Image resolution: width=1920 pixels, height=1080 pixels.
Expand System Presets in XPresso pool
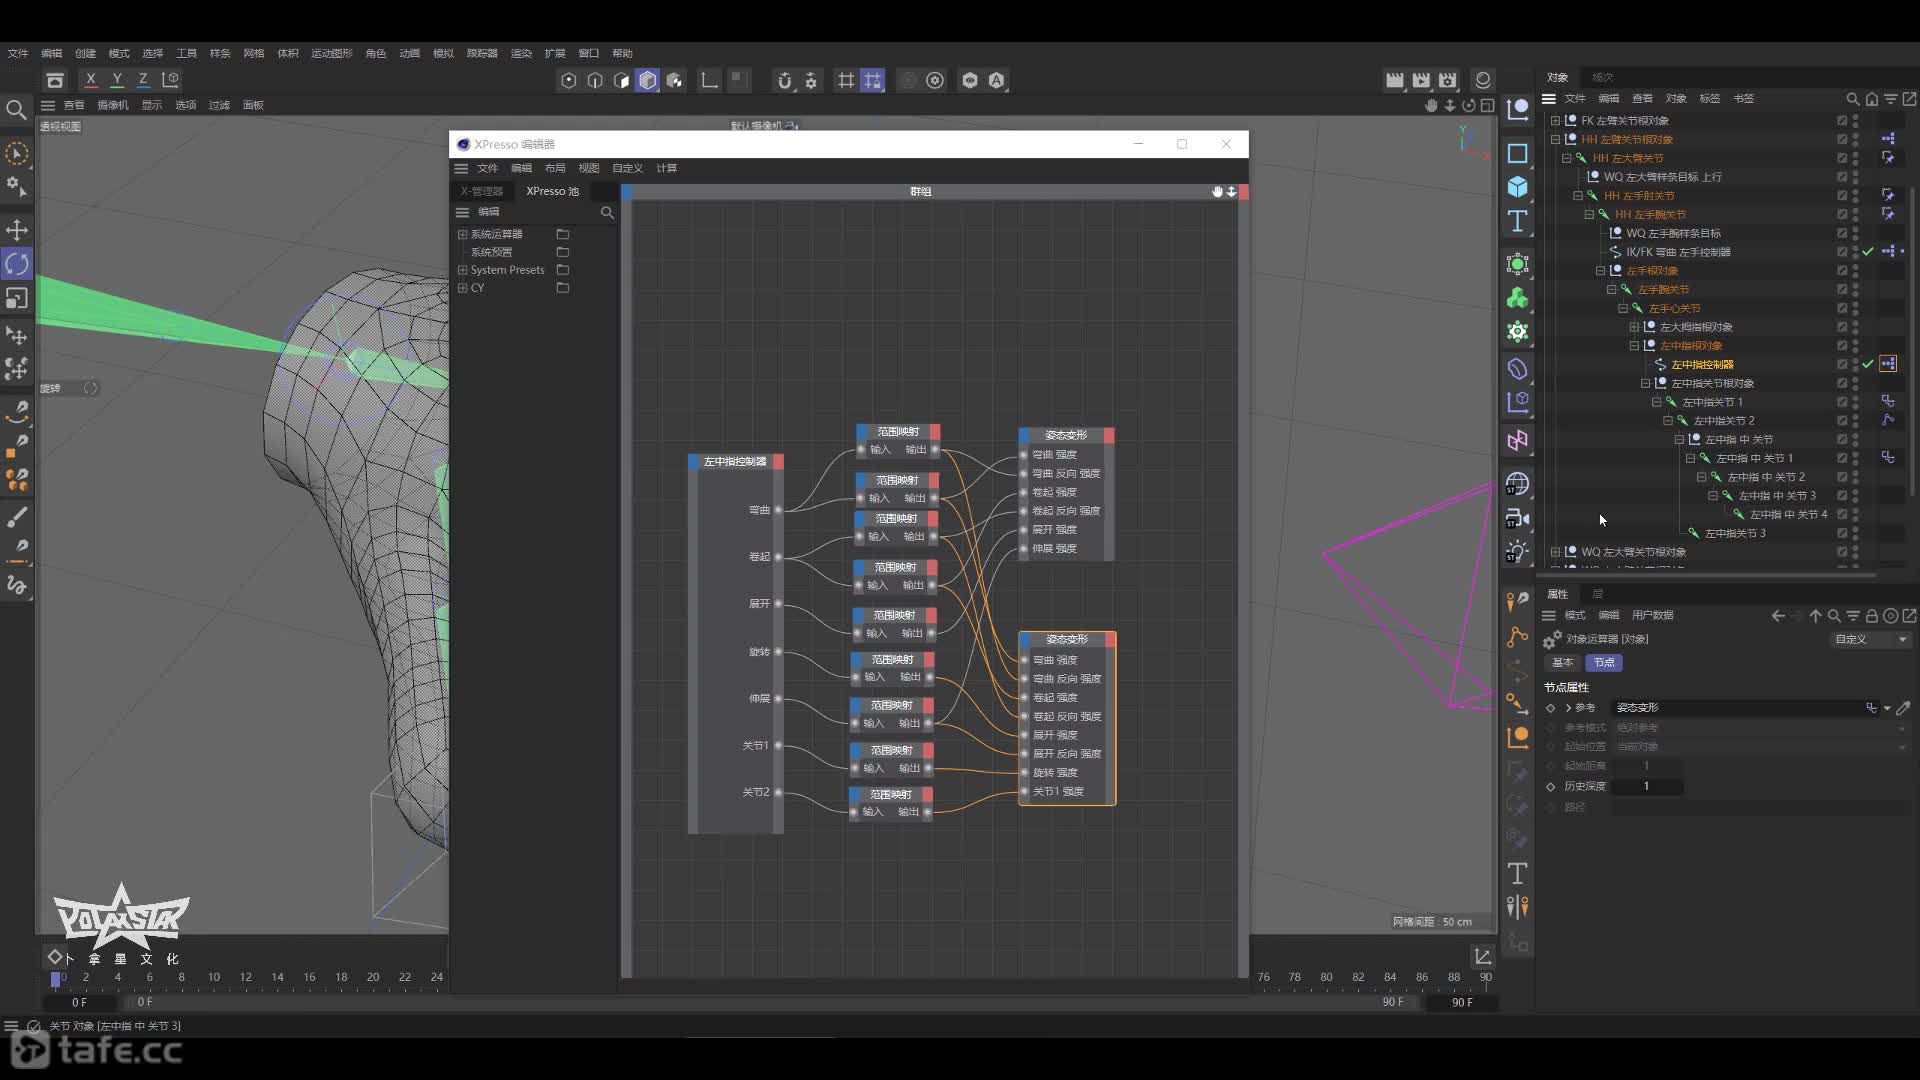coord(462,270)
